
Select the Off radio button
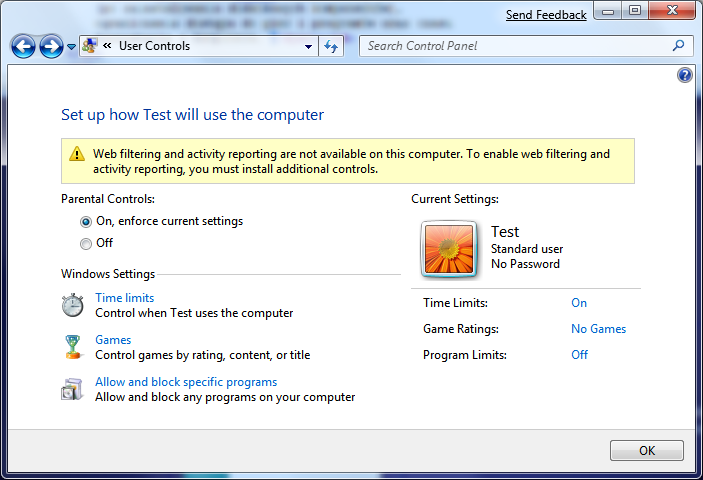(x=86, y=243)
